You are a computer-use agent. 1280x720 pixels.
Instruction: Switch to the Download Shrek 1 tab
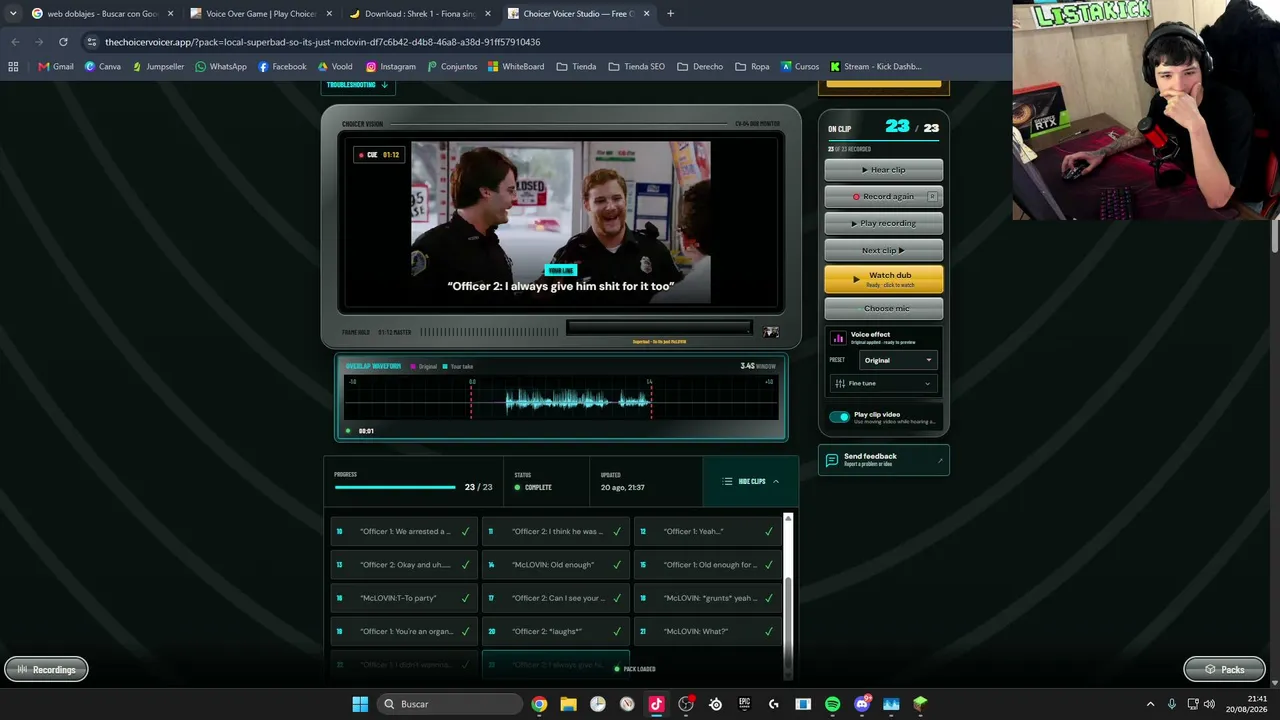pos(420,14)
